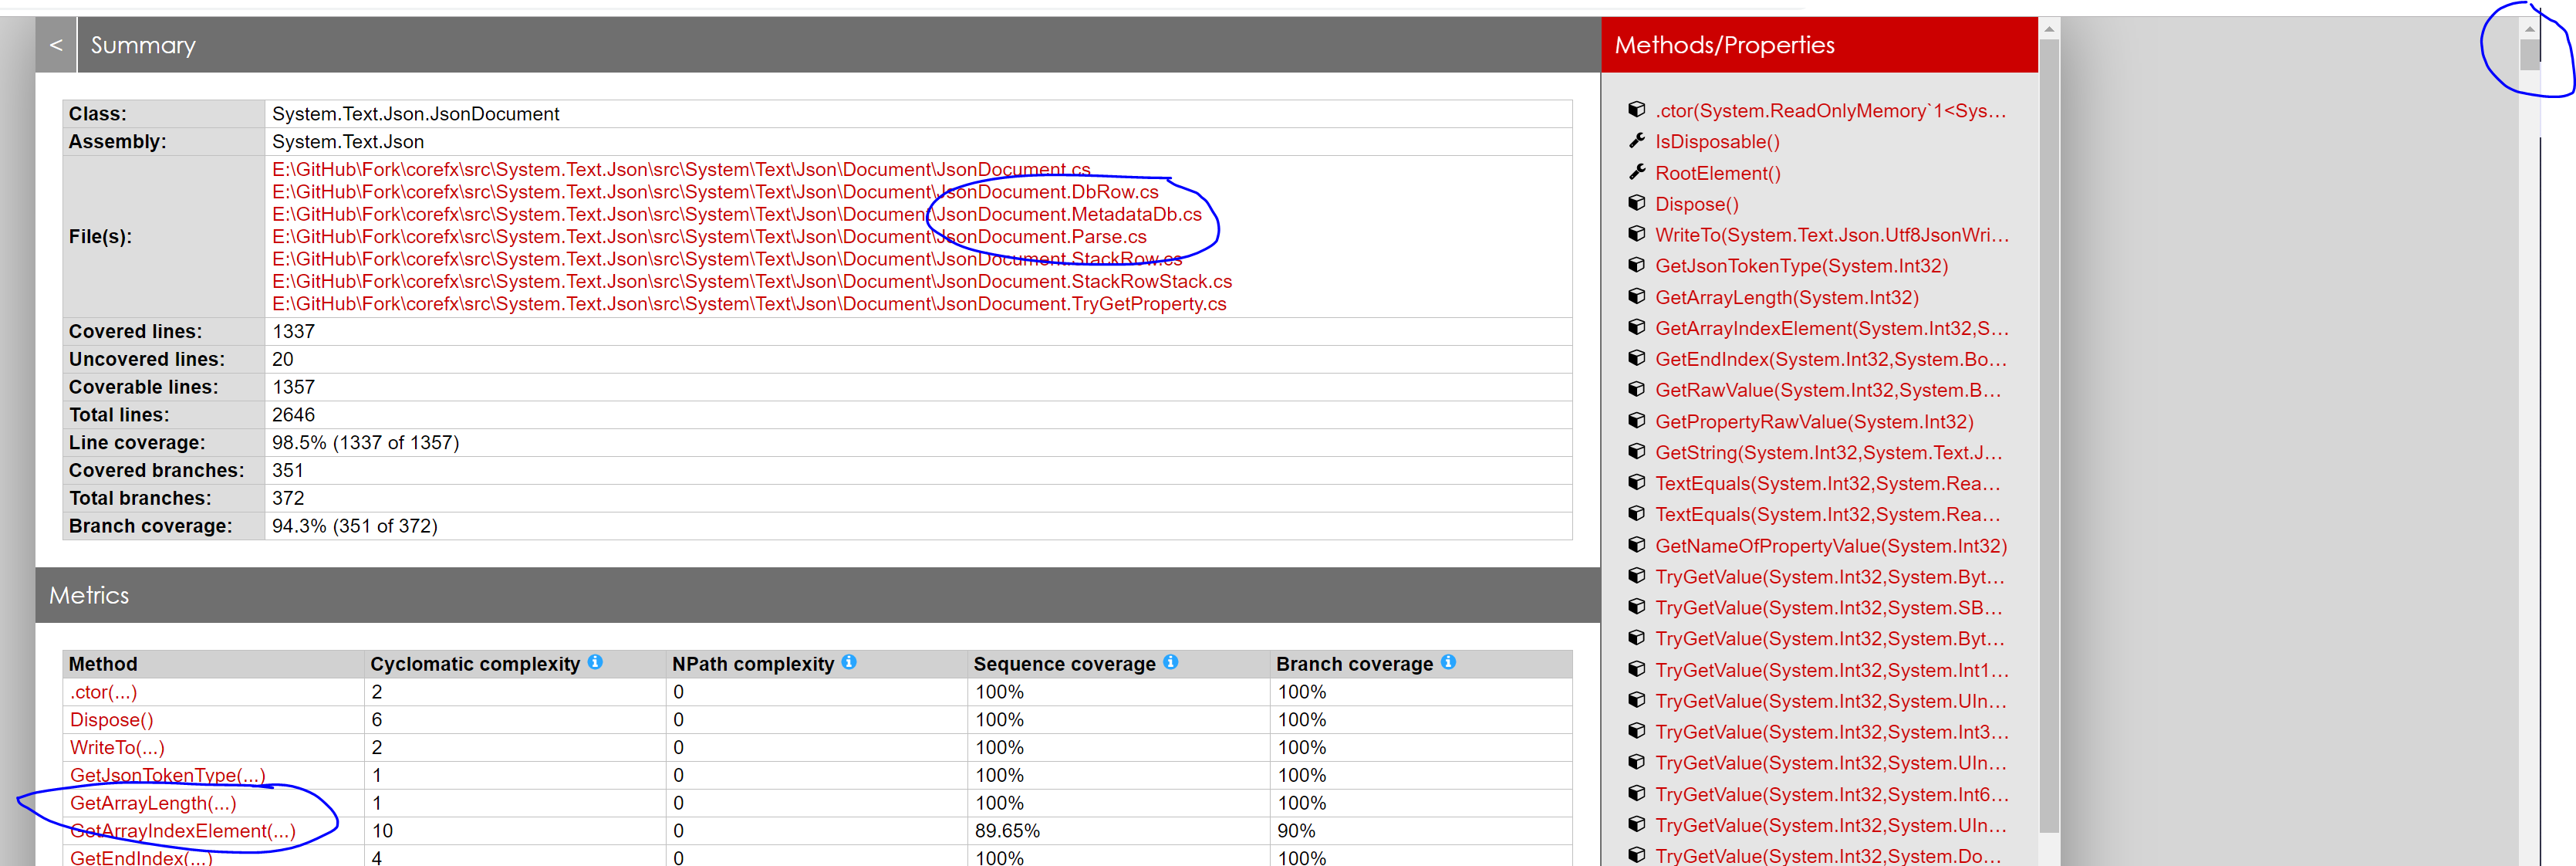Click info icon beside Sequence coverage header

(x=1170, y=663)
